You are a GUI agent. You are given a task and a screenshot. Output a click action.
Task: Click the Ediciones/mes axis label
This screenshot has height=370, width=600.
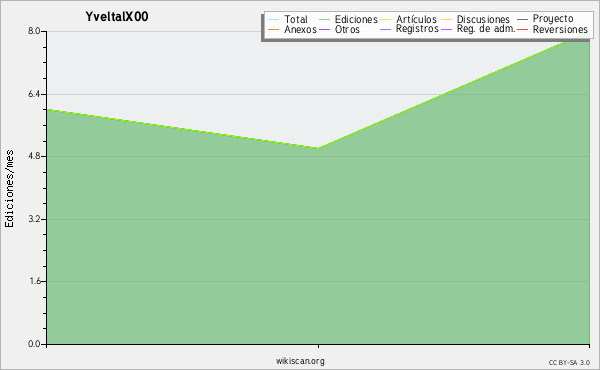[9, 188]
